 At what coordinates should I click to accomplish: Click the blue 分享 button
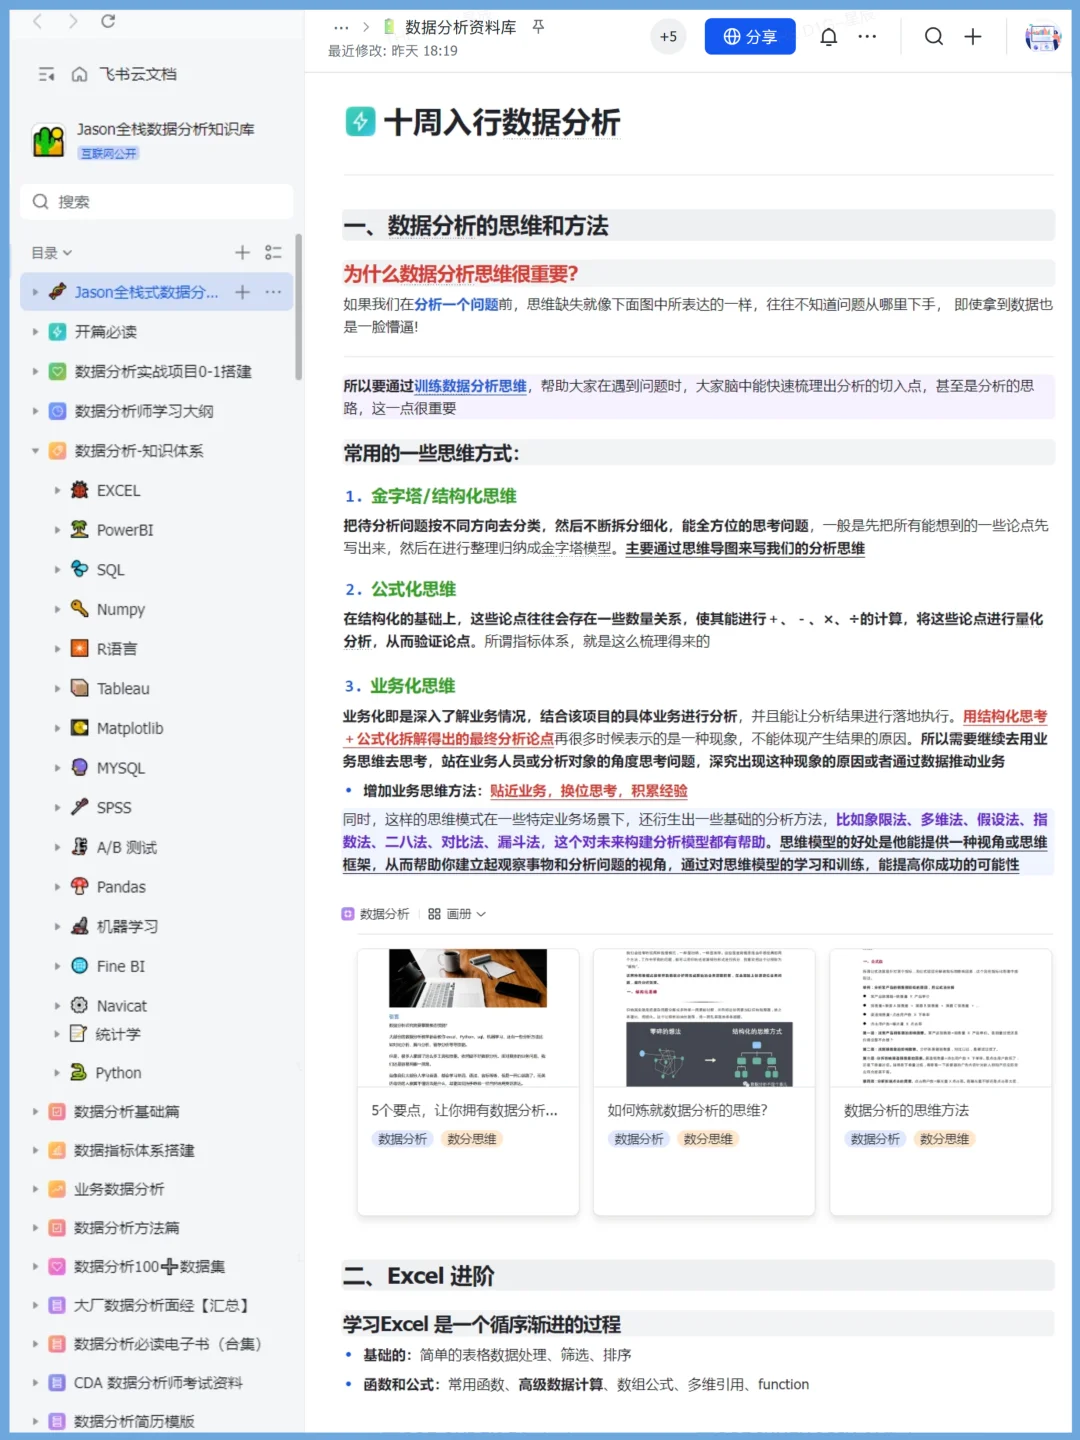750,37
